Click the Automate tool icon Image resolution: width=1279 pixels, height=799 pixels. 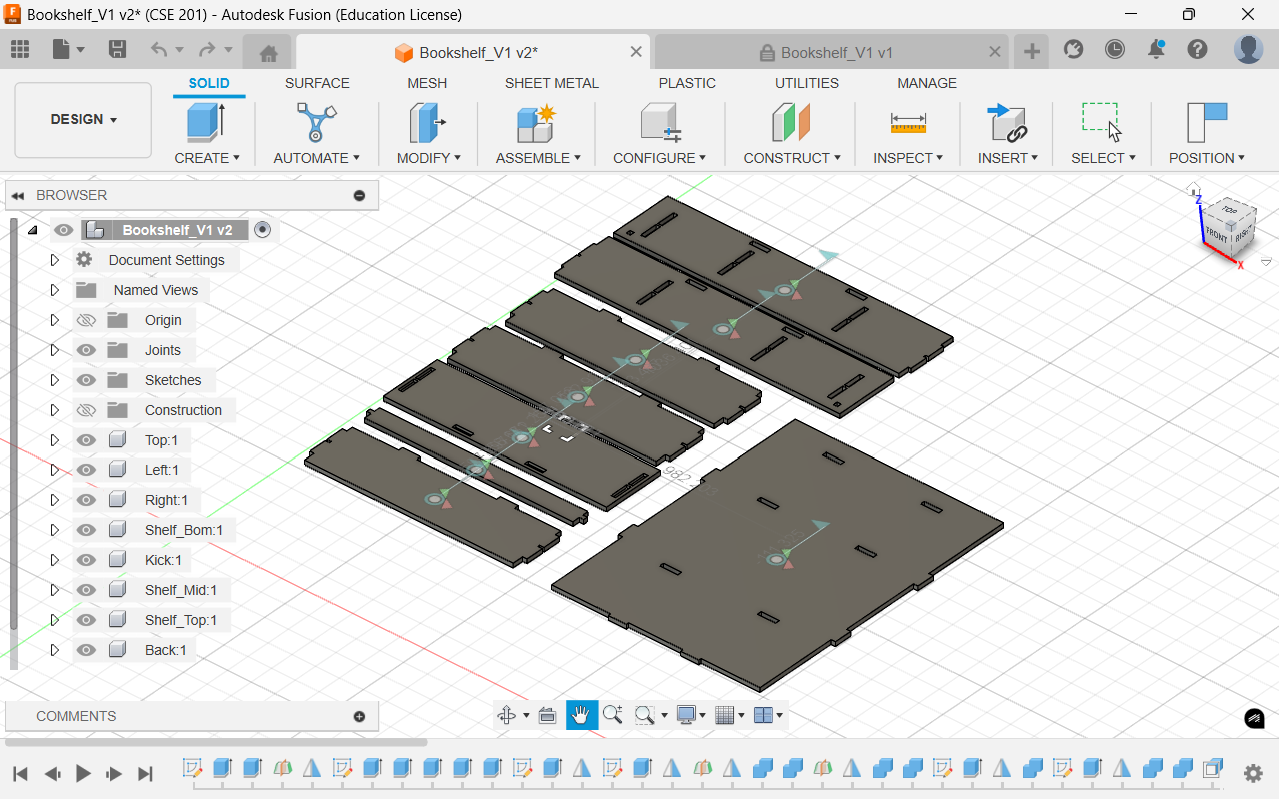tap(316, 122)
